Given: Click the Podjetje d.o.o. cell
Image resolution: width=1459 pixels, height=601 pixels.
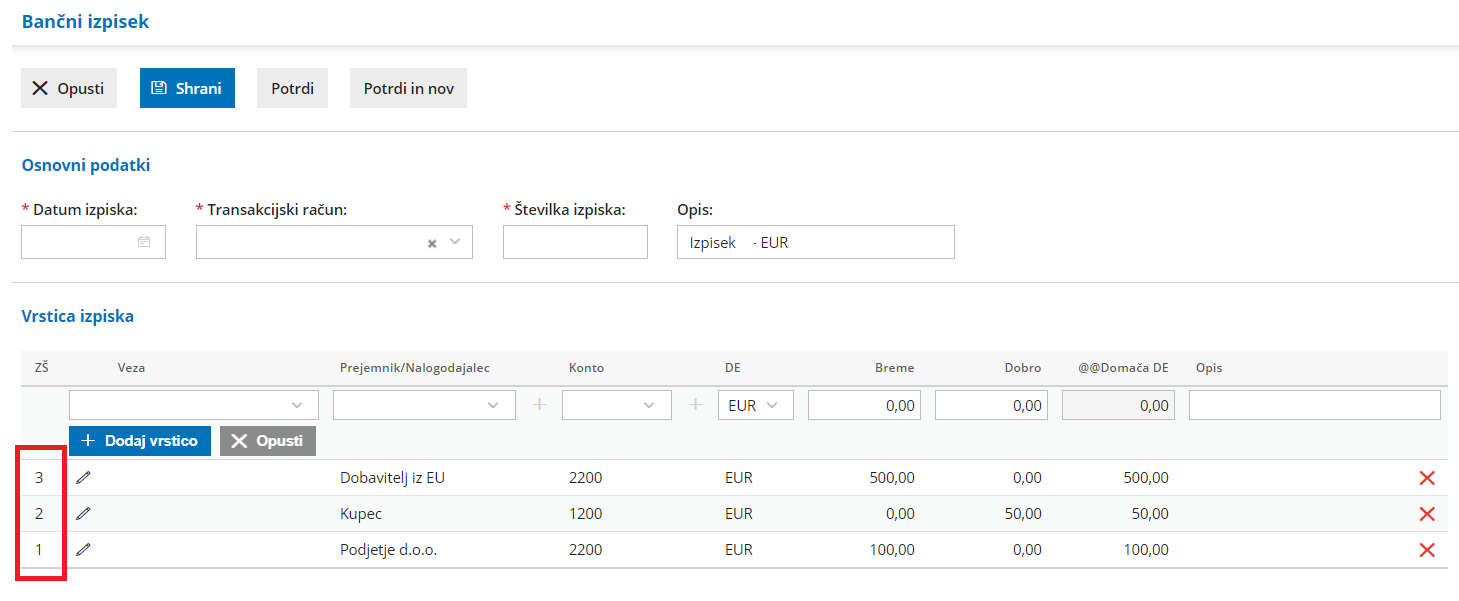Looking at the screenshot, I should click(389, 550).
